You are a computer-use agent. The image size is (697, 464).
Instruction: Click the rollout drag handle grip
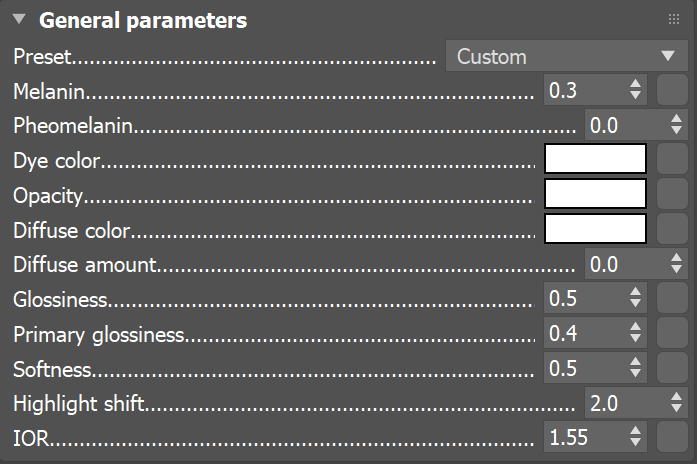click(673, 20)
